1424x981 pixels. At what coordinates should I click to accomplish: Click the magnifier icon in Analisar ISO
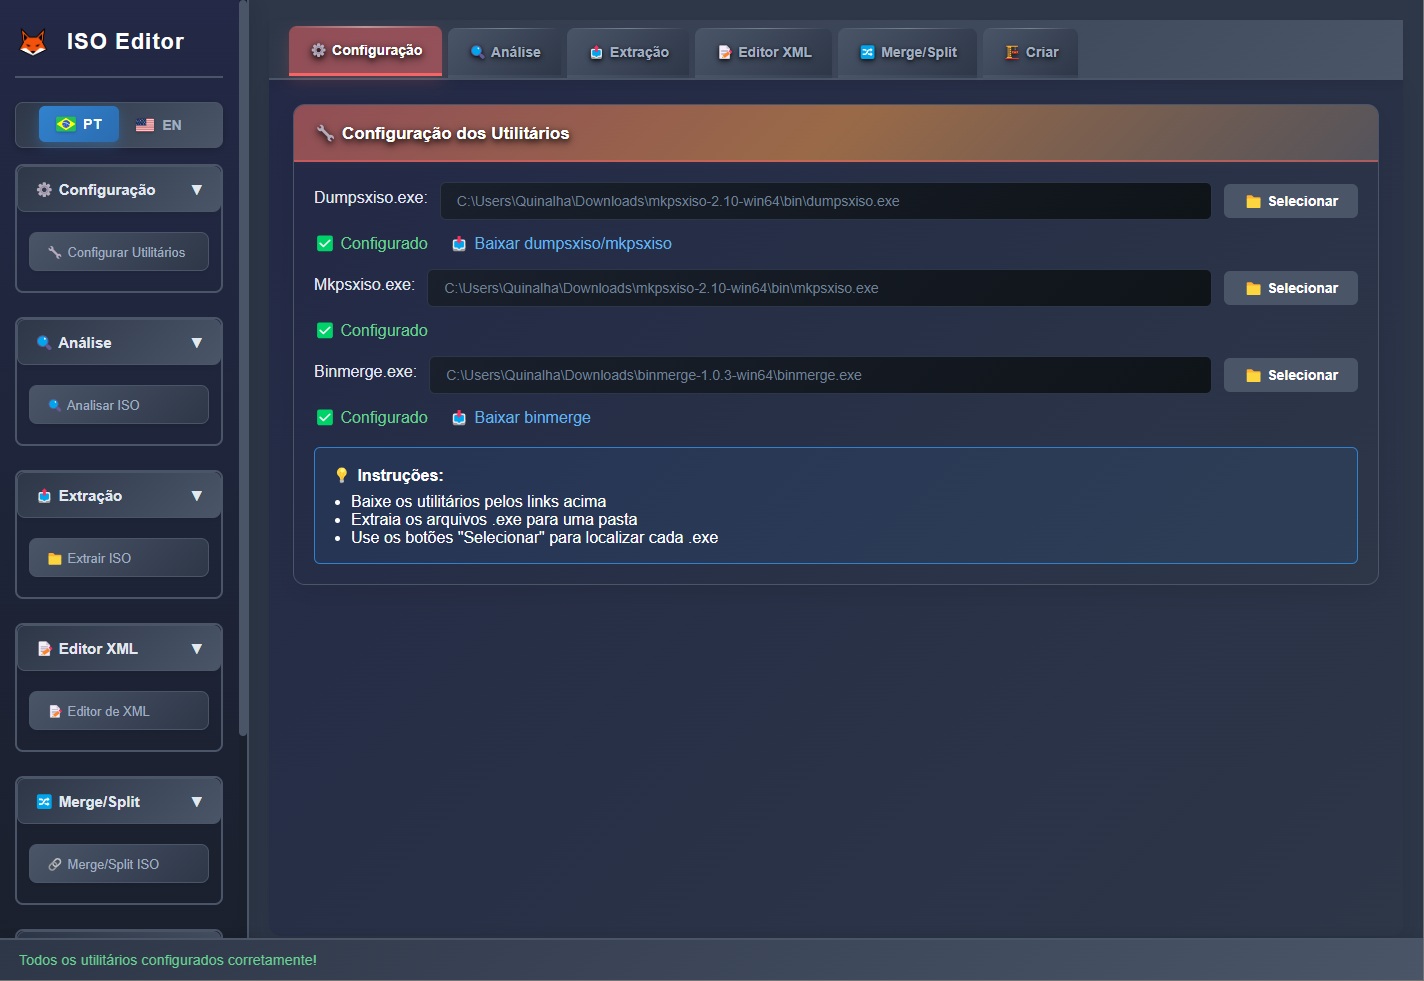[x=55, y=405]
